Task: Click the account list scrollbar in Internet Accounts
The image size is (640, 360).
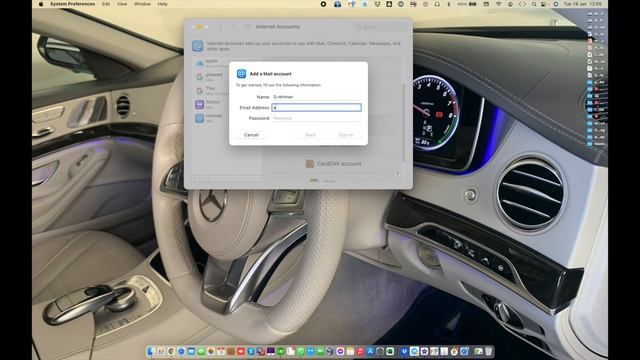Action: tap(404, 122)
